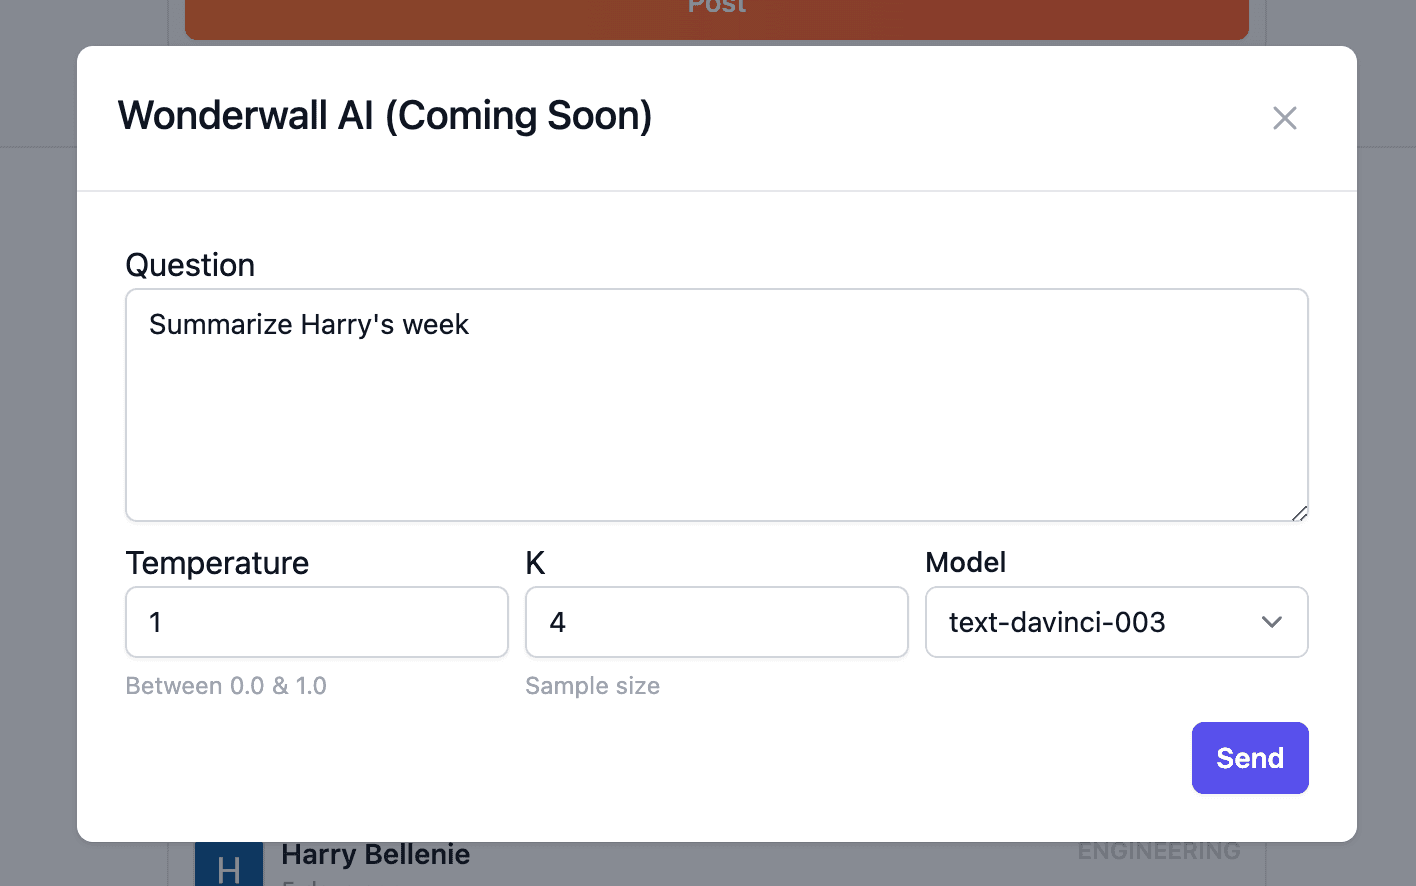1416x886 pixels.
Task: Close the Wonderwall AI dialog
Action: 1284,118
